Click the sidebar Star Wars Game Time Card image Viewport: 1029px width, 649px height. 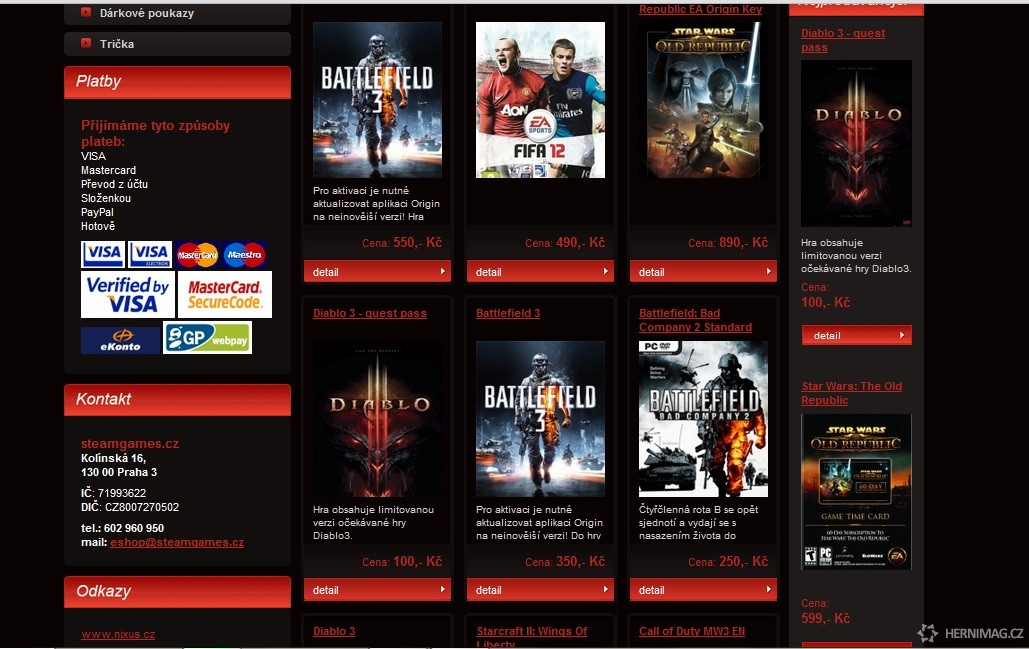(856, 492)
